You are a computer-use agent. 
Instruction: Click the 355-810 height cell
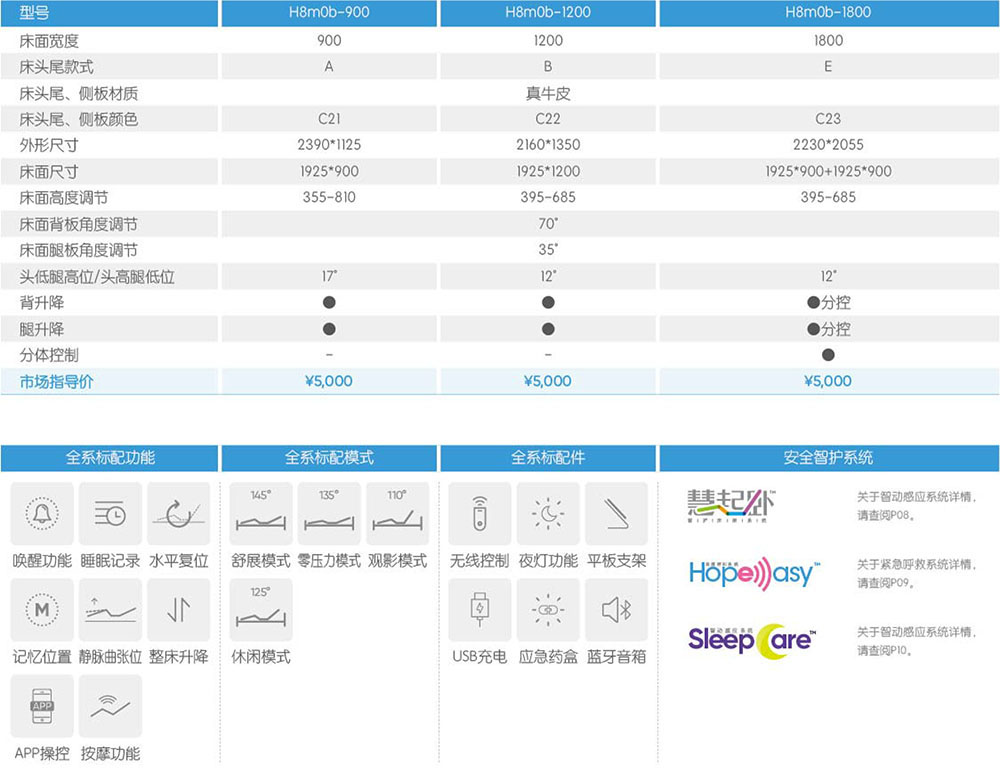(x=329, y=197)
